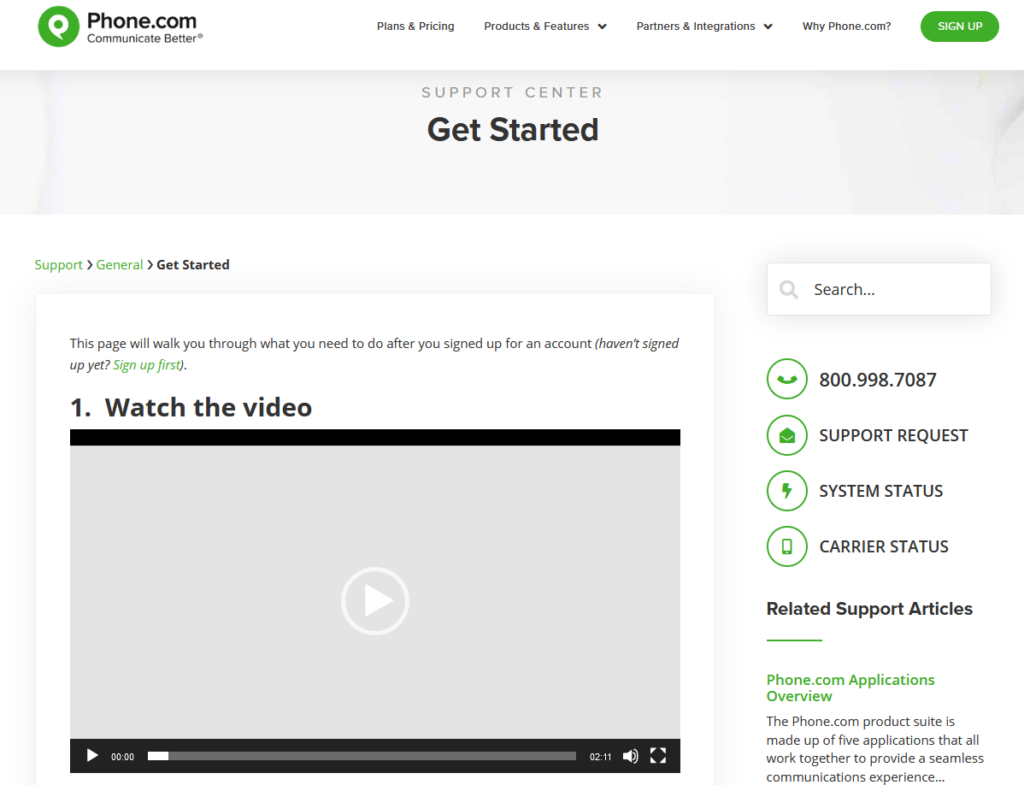Image resolution: width=1024 pixels, height=785 pixels.
Task: Go to the General breadcrumb link
Action: 120,264
